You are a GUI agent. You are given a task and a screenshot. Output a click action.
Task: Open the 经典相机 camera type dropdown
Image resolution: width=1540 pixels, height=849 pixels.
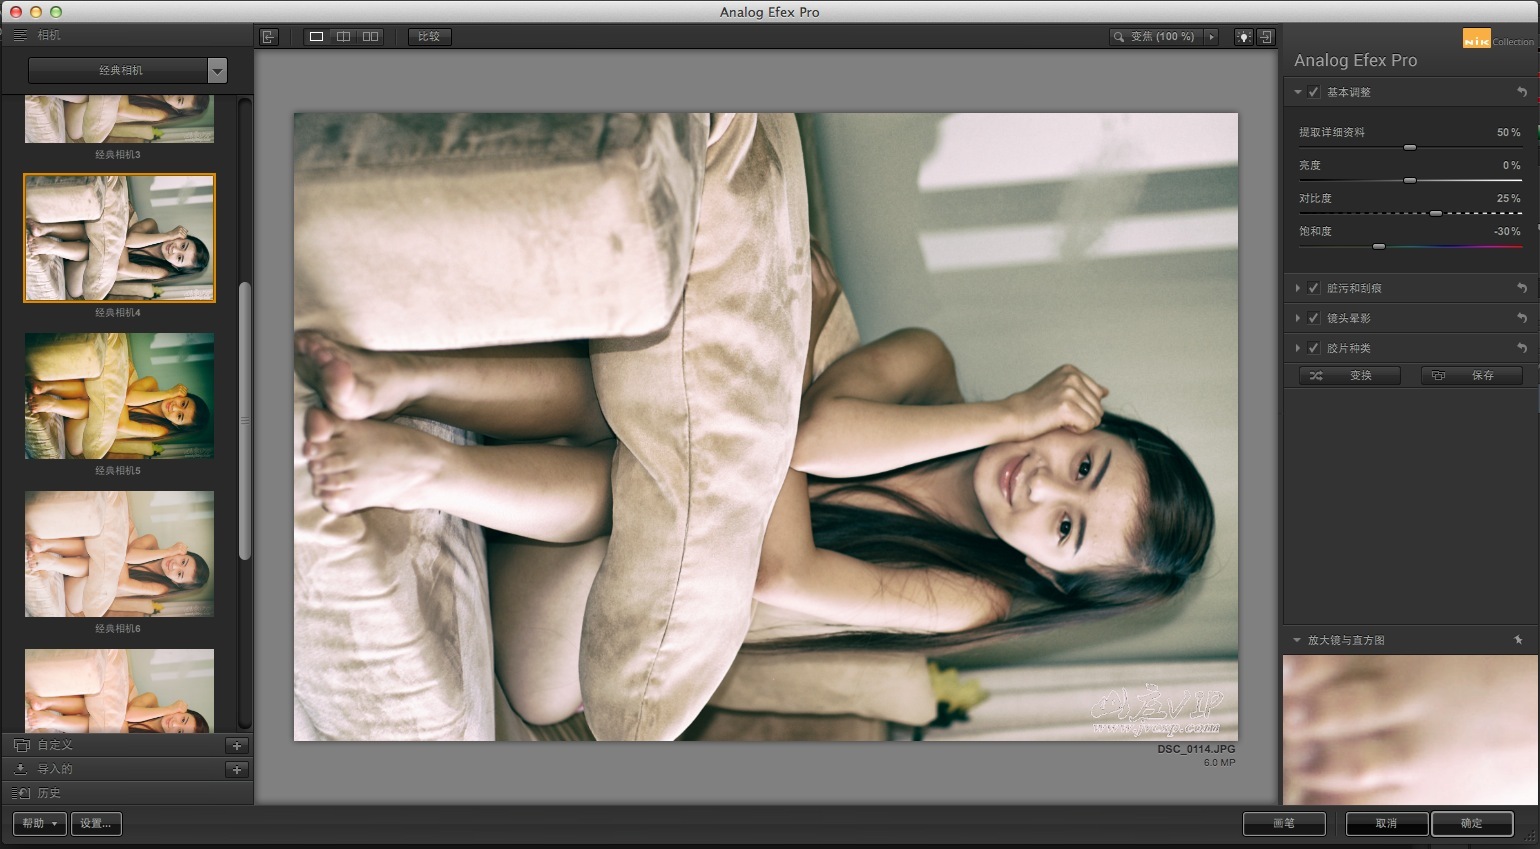click(x=217, y=71)
